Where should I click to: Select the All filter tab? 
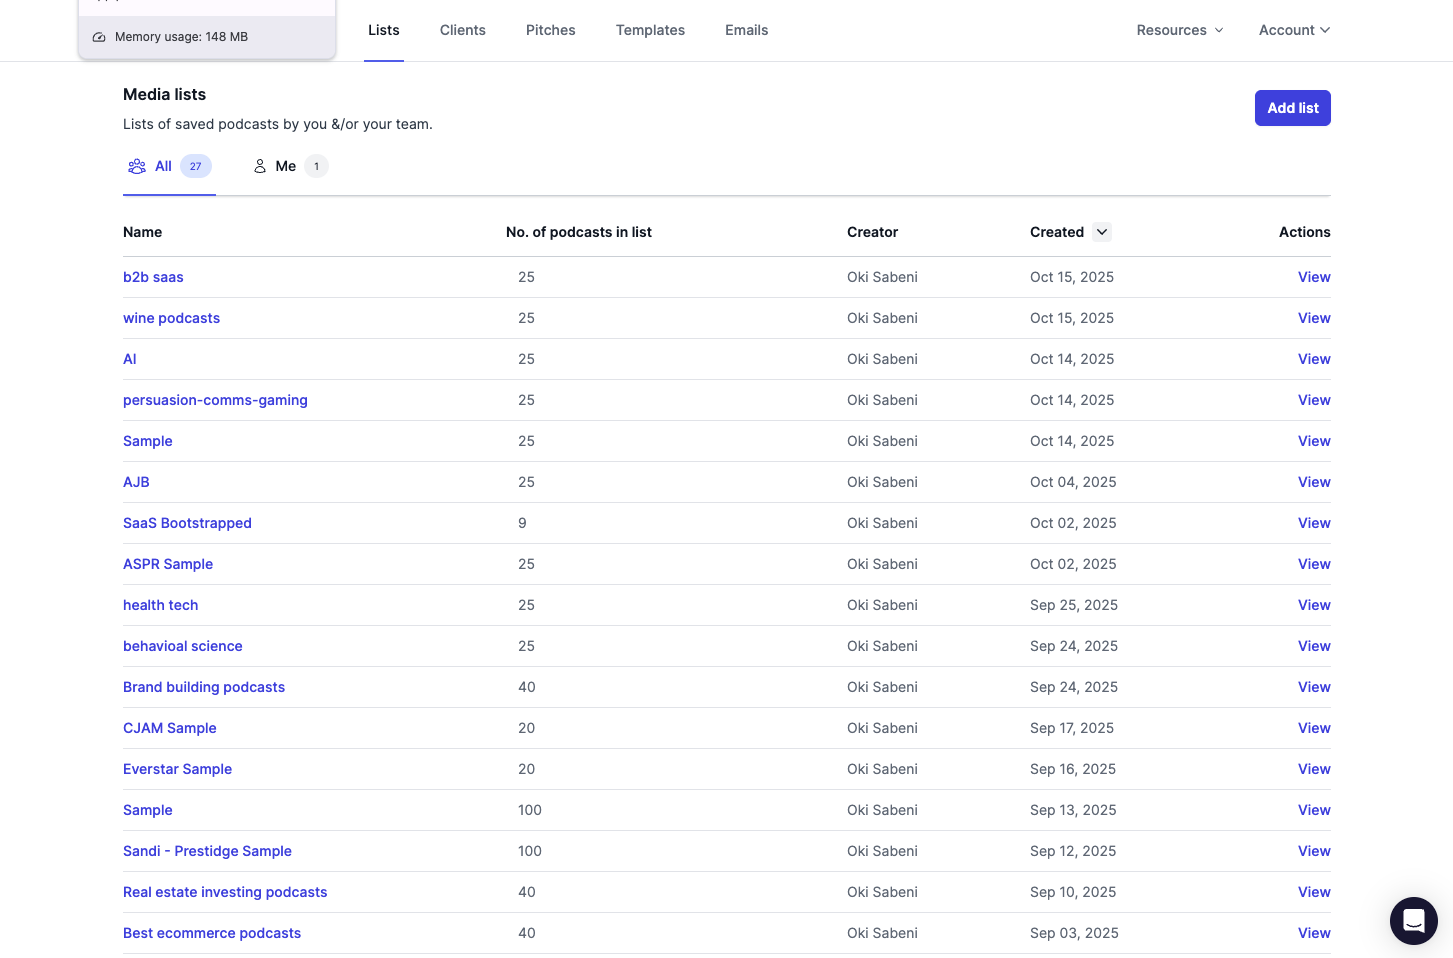pyautogui.click(x=163, y=166)
